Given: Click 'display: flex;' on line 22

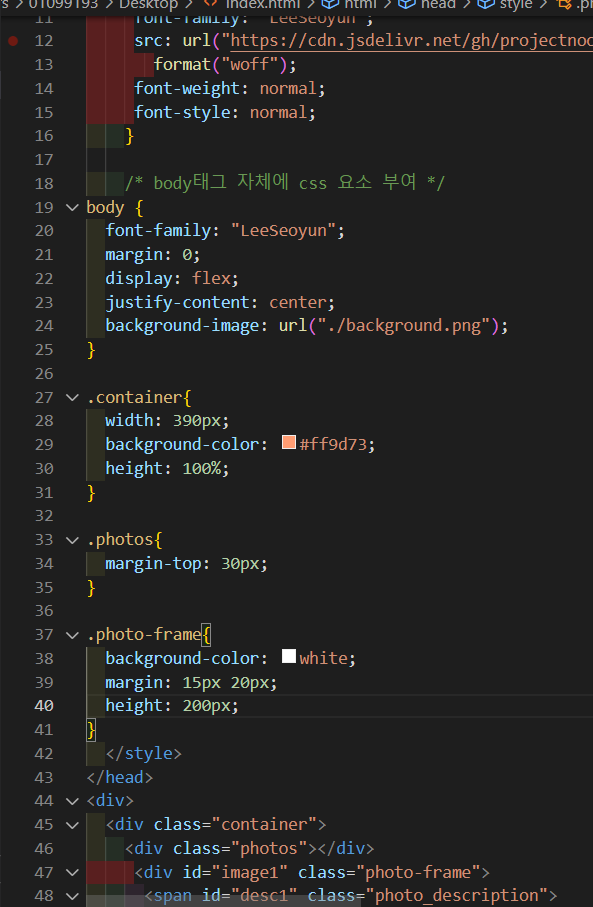Looking at the screenshot, I should click(x=172, y=279).
